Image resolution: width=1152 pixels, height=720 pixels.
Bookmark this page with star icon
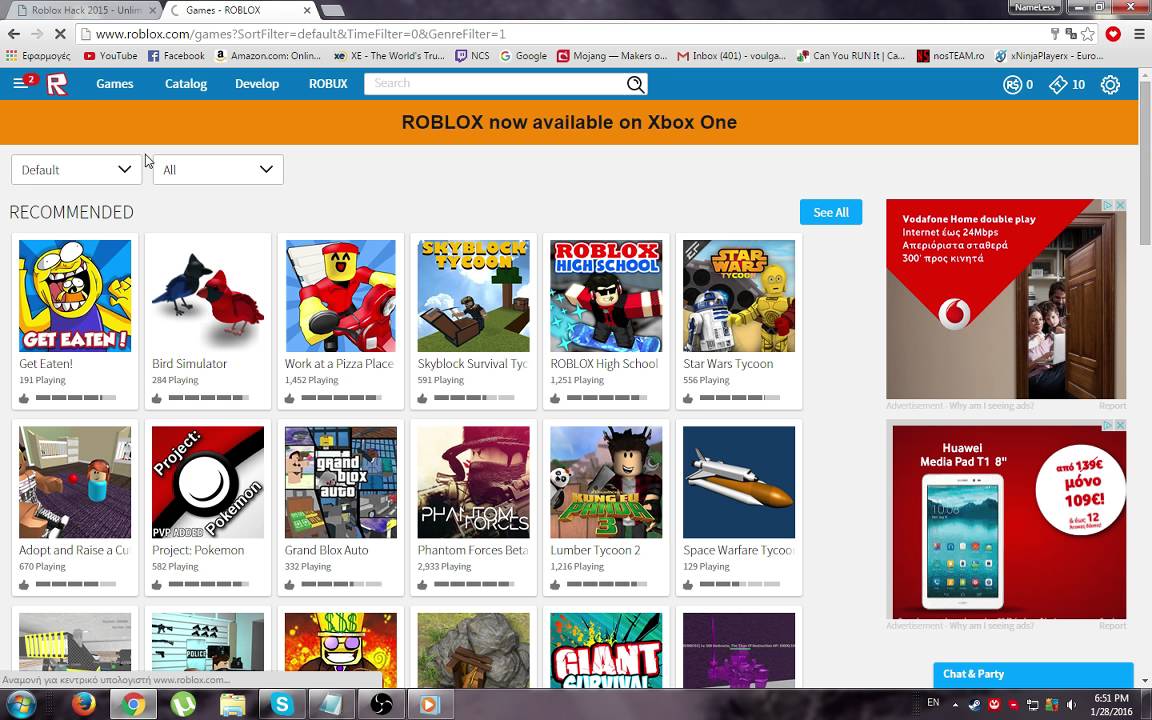pyautogui.click(x=1087, y=34)
